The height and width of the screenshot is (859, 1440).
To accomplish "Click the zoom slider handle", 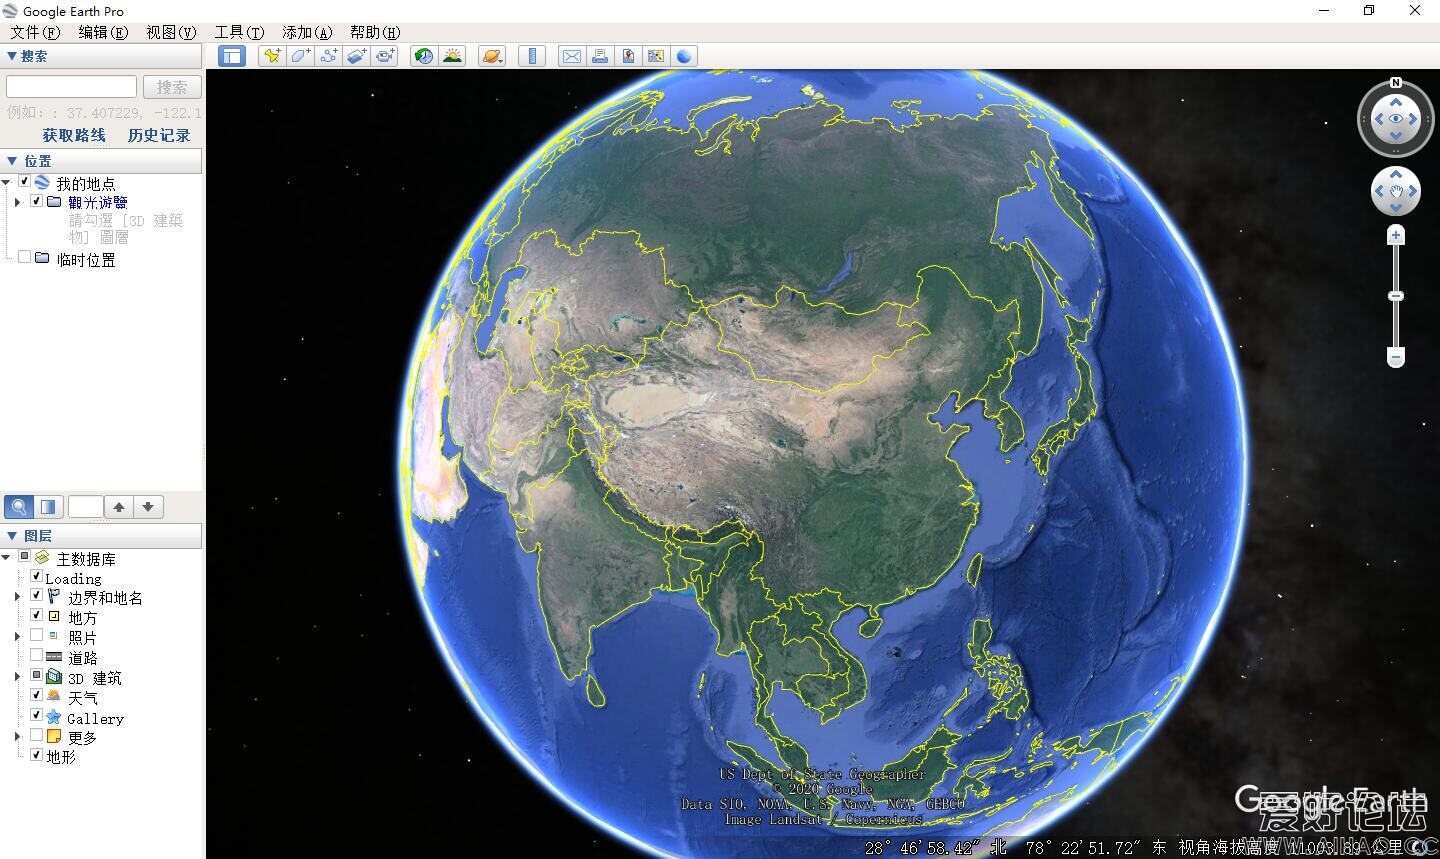I will point(1396,296).
